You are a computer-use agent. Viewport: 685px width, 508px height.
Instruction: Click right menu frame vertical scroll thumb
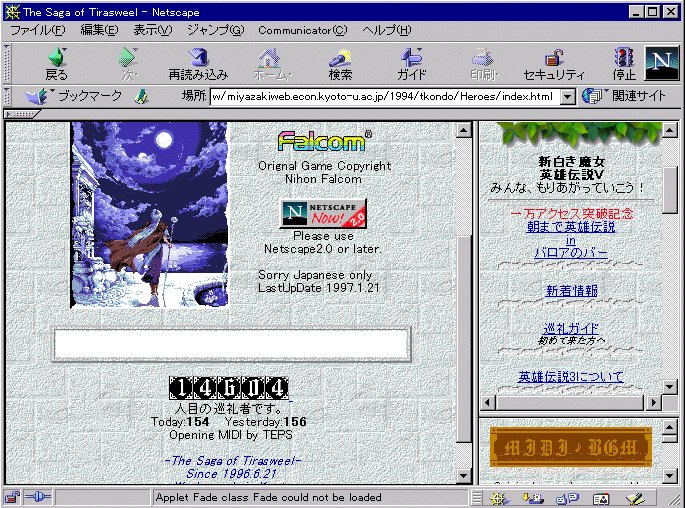pyautogui.click(x=670, y=190)
